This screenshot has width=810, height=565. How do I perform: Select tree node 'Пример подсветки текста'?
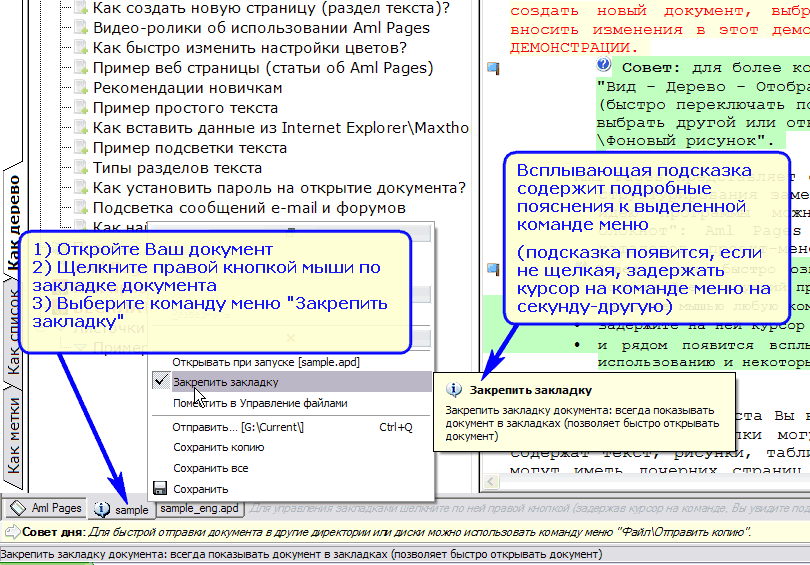coord(190,148)
